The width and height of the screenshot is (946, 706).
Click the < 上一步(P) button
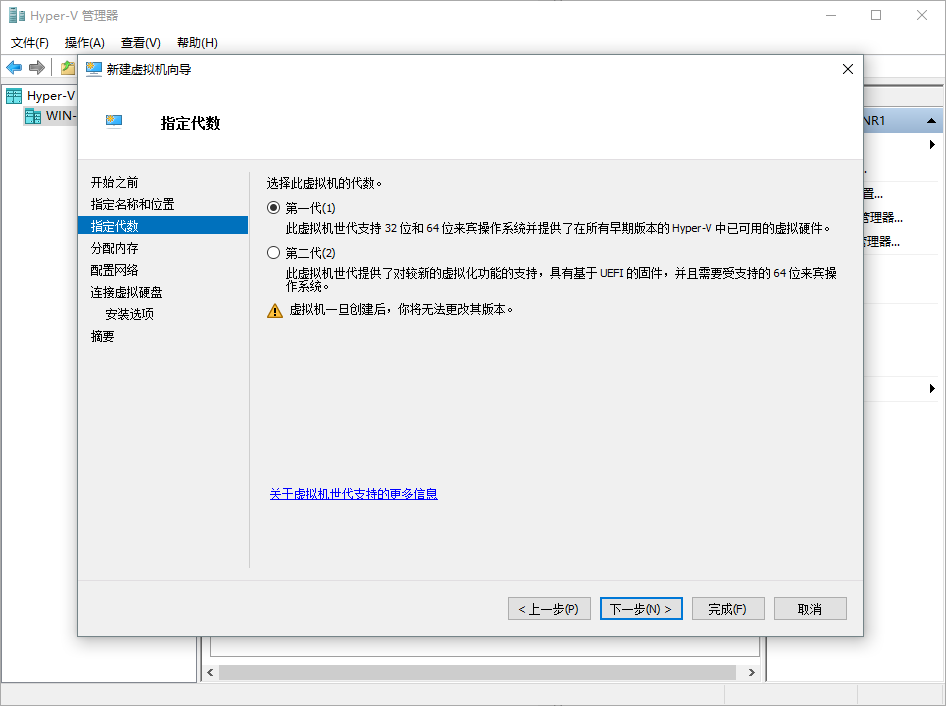[549, 609]
